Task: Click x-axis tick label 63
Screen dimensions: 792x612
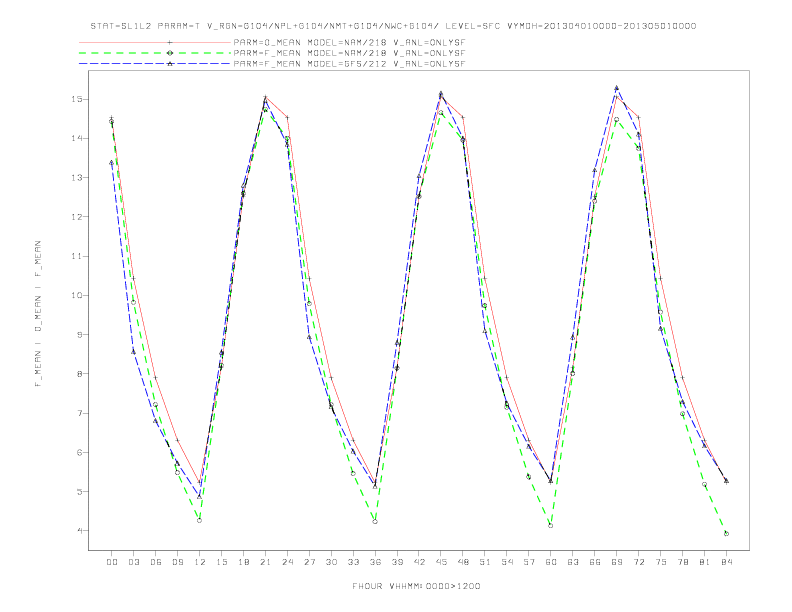Action: click(573, 562)
